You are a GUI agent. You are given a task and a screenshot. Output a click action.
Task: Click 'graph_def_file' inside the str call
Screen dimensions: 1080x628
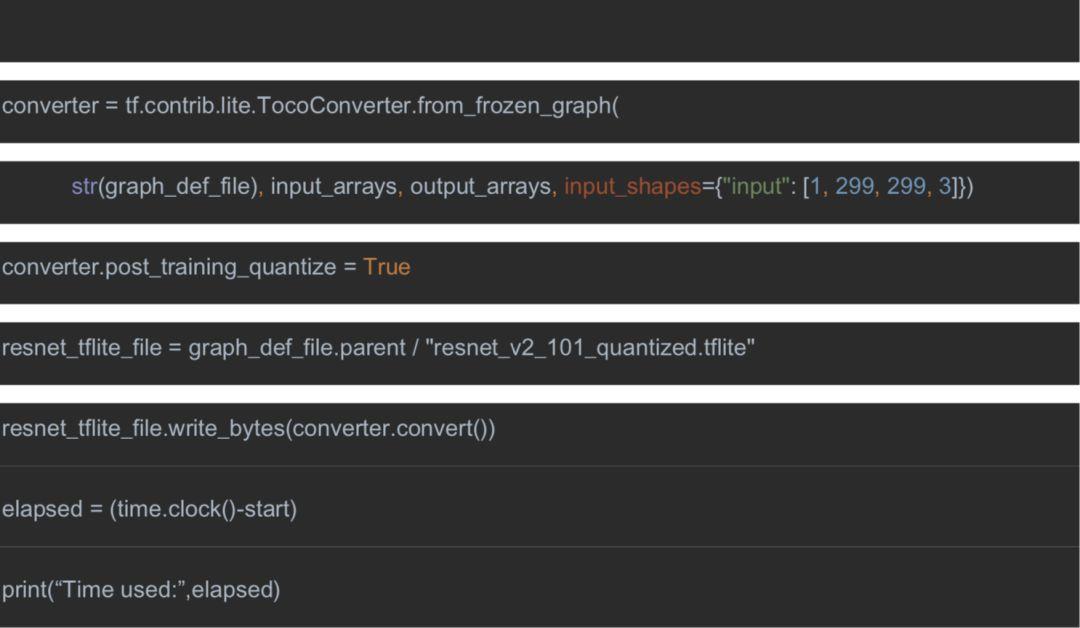(x=176, y=187)
